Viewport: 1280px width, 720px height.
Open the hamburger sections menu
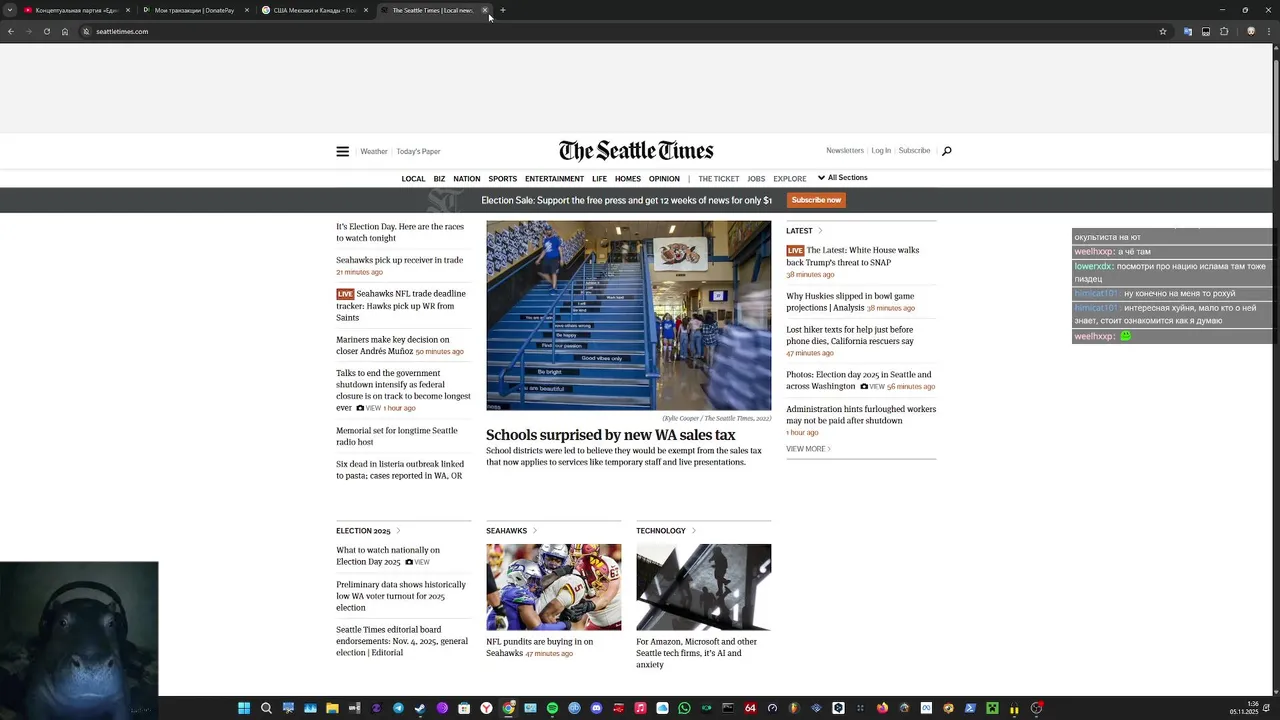(342, 151)
